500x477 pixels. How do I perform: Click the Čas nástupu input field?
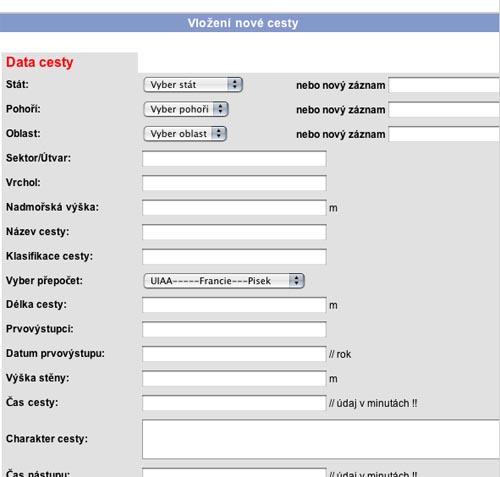coord(234,473)
